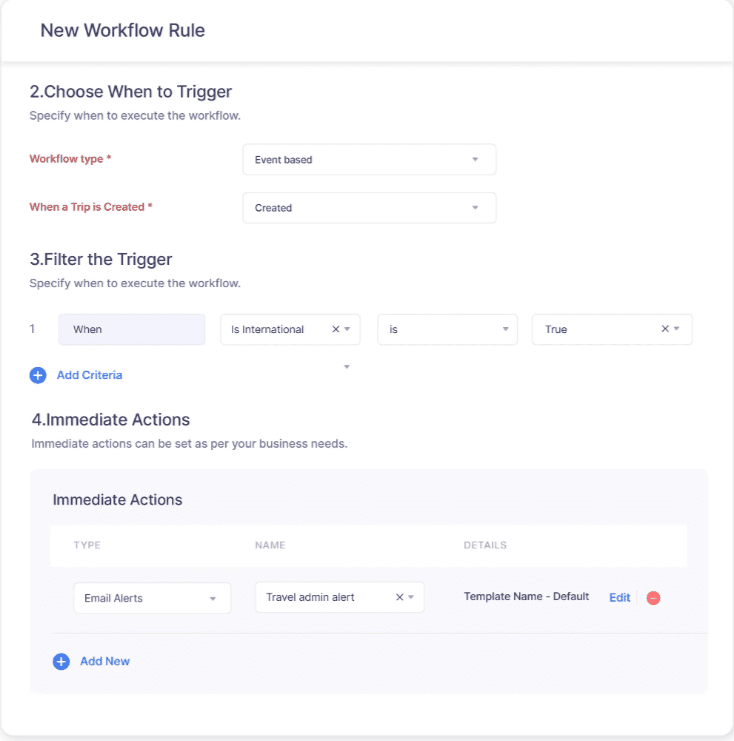Clear the Travel admin alert name with its X icon
The image size is (734, 741).
399,597
